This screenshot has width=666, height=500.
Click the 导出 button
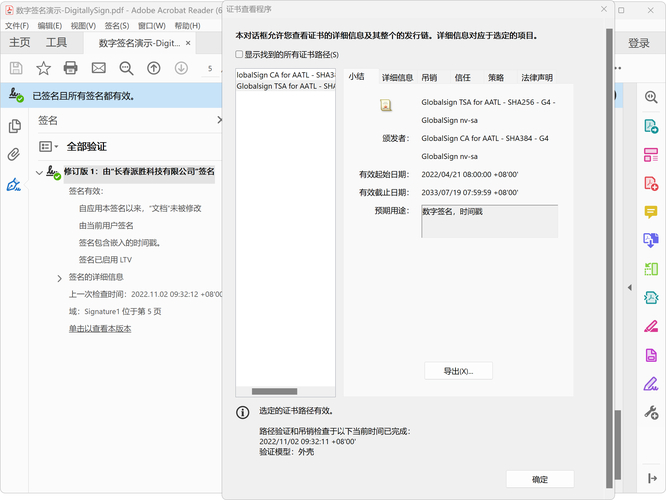(458, 371)
